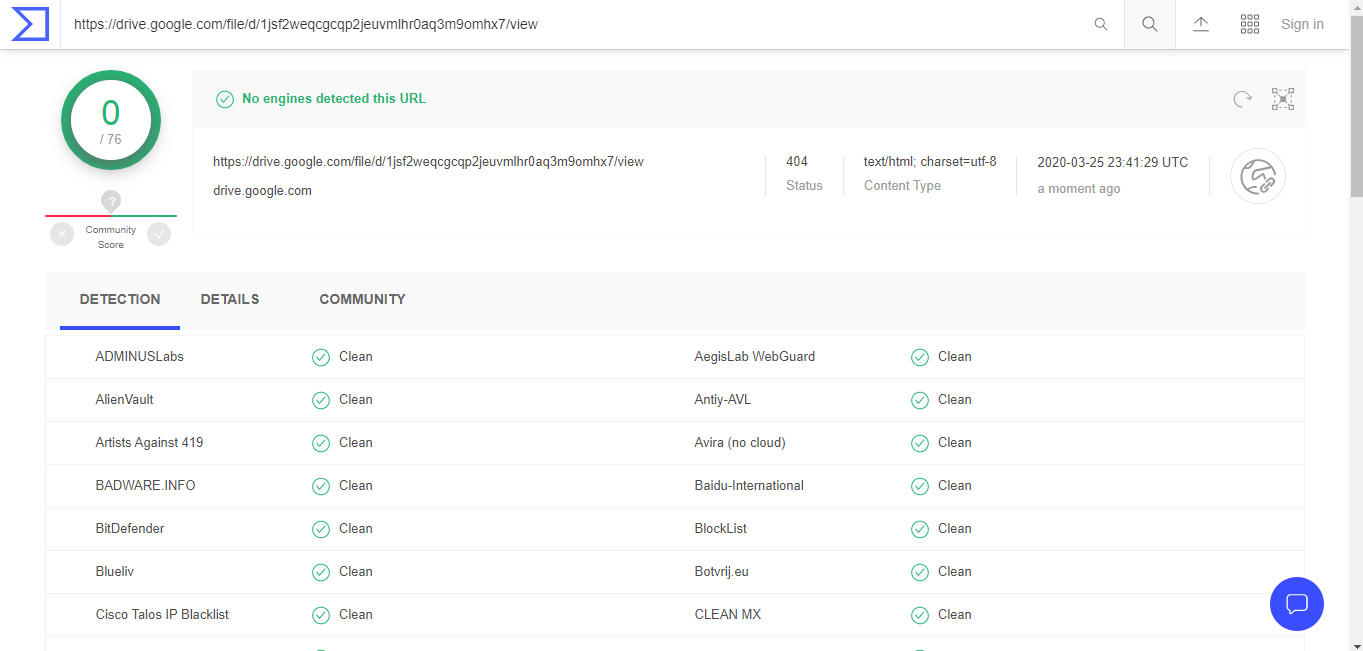Screen dimensions: 1363x651
Task: Vote positive with community check icon
Action: [x=159, y=234]
